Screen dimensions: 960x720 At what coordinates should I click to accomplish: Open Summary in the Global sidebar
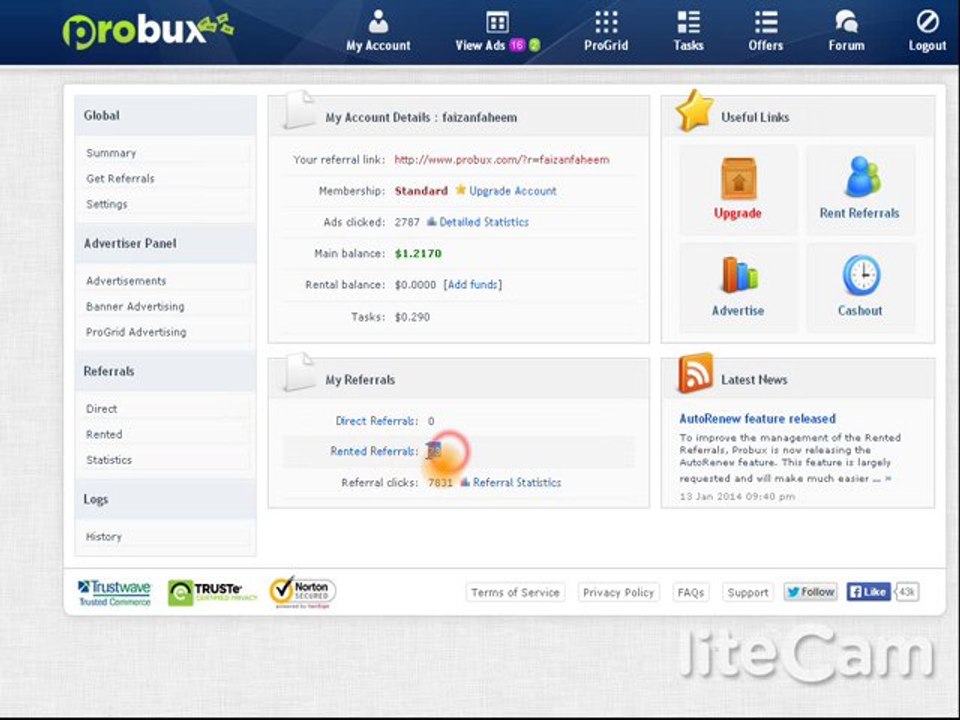(x=111, y=153)
